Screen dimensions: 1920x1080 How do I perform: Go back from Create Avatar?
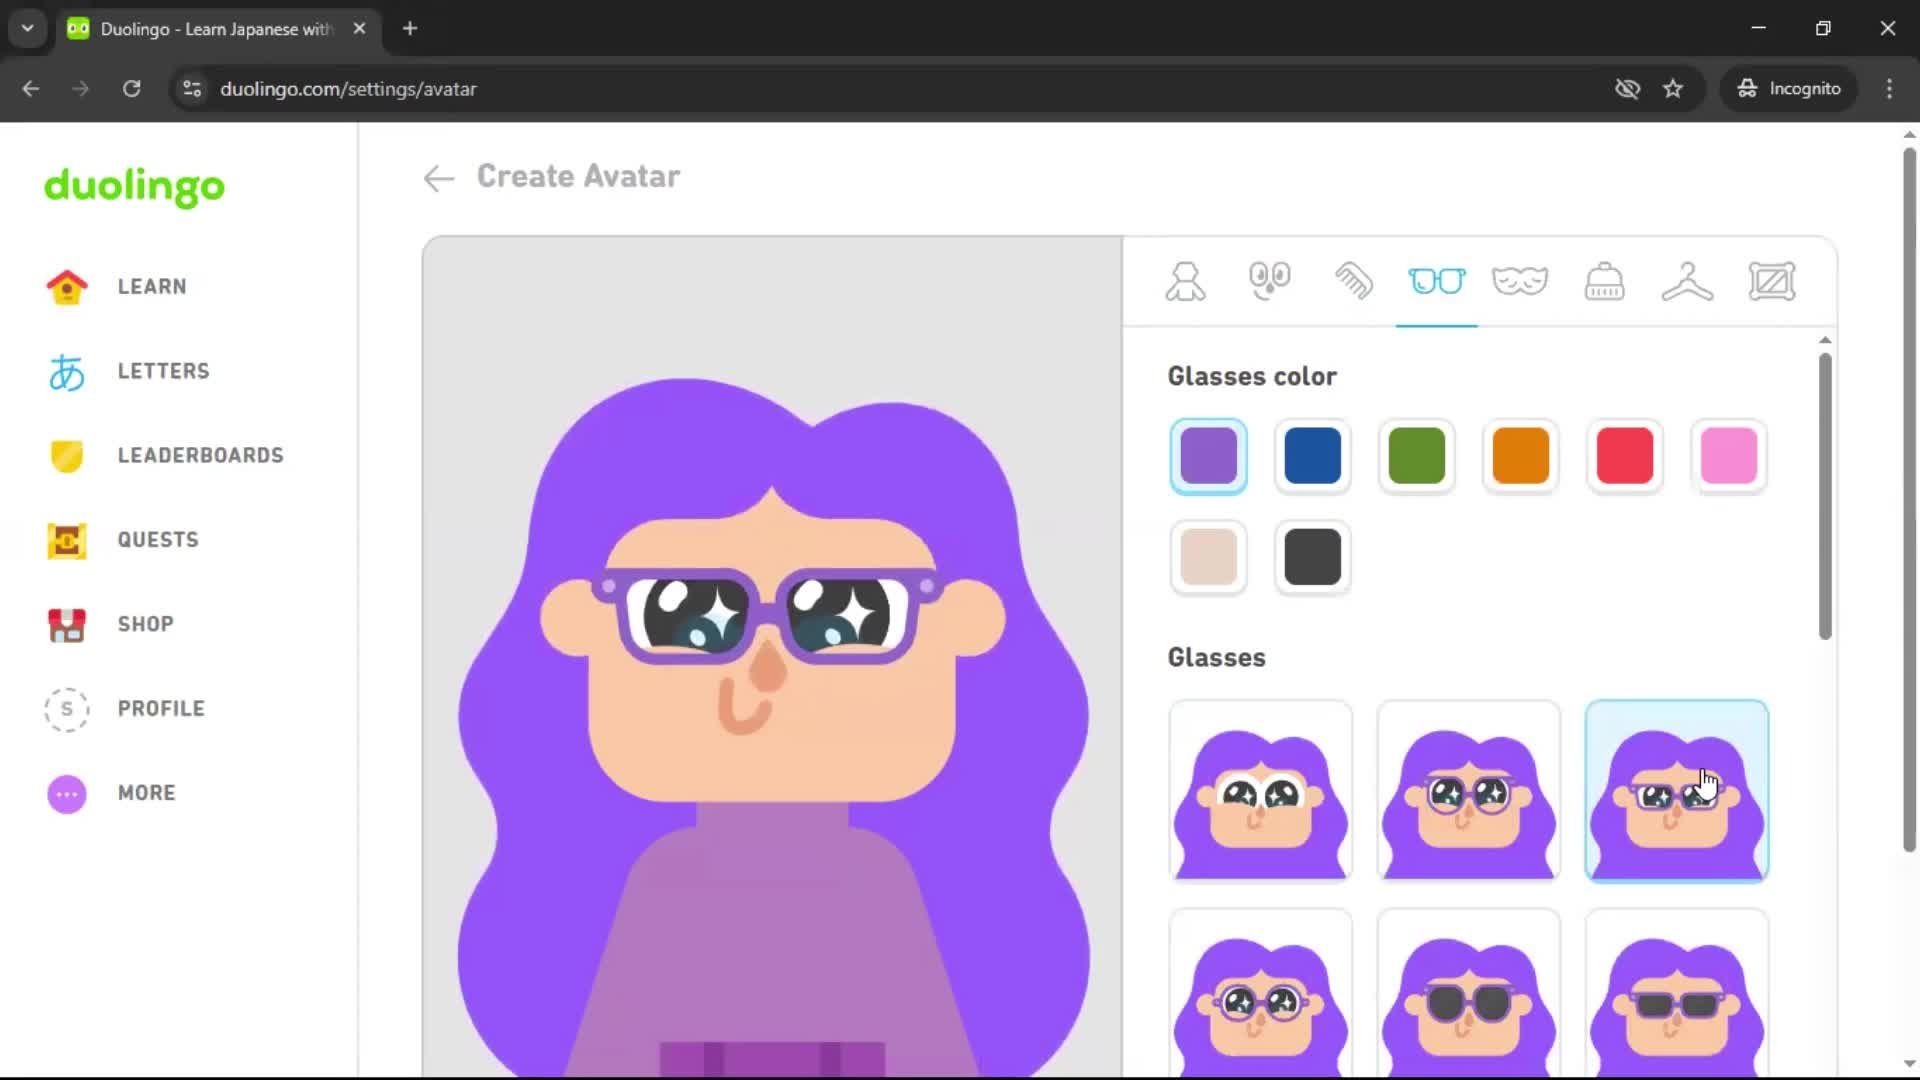tap(438, 178)
